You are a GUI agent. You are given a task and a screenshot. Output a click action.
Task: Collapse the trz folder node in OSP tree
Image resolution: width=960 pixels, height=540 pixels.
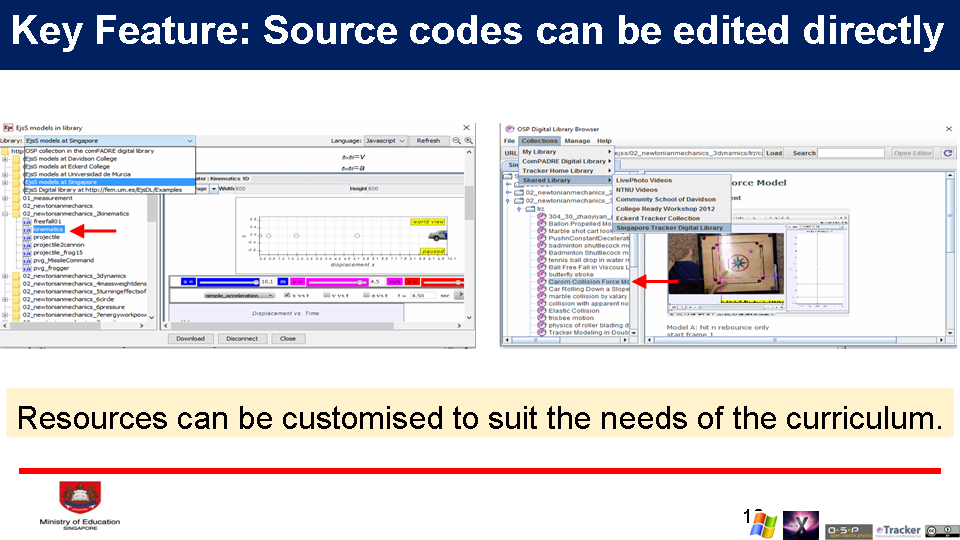519,209
